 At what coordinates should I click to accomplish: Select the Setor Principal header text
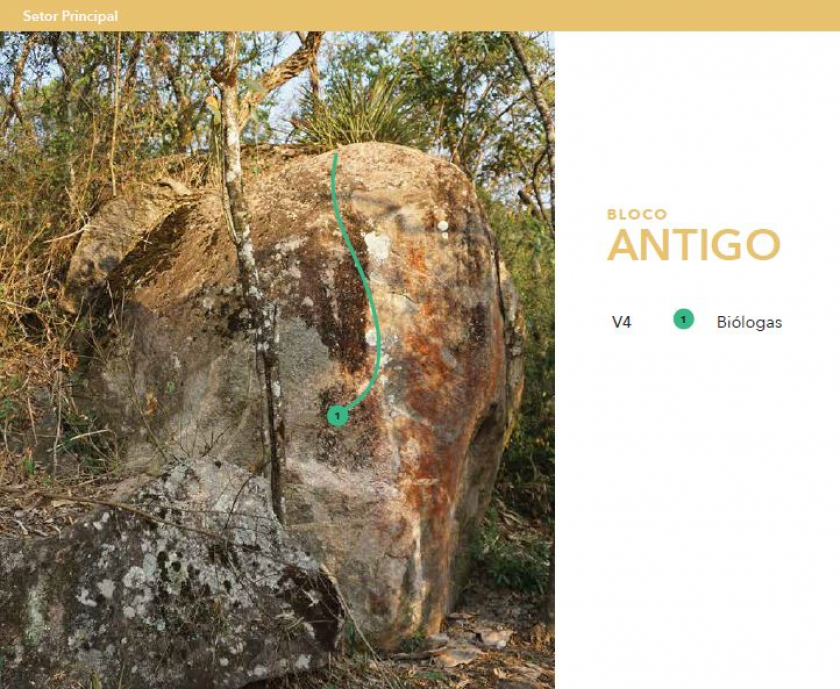coord(70,16)
